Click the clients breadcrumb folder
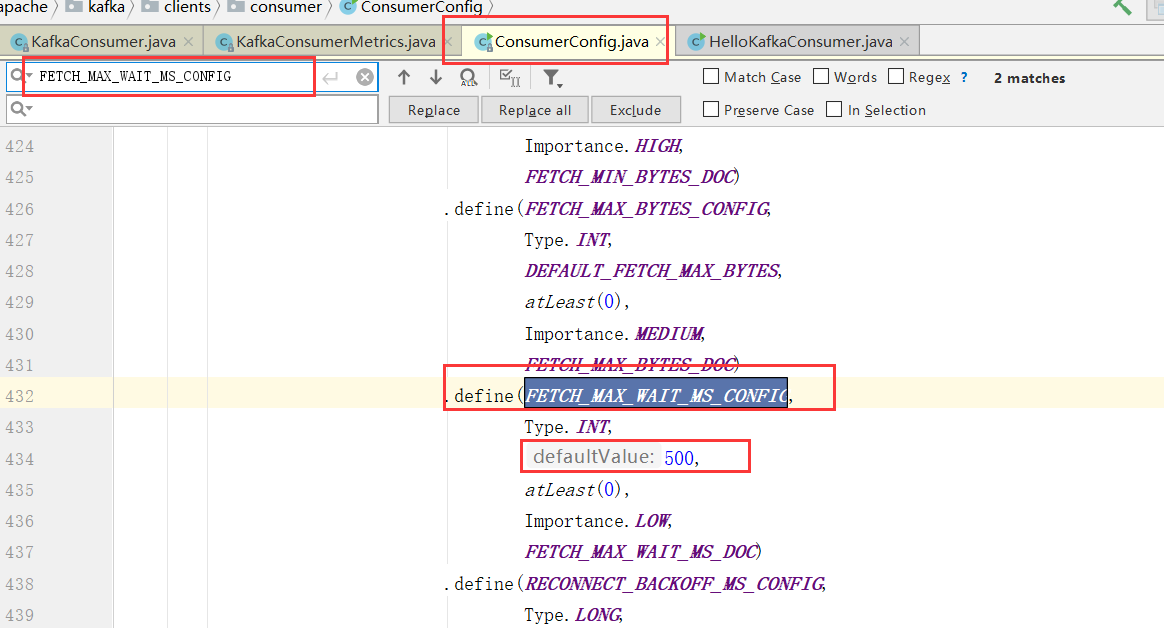Screen dimensions: 1164x628 pyautogui.click(x=177, y=7)
